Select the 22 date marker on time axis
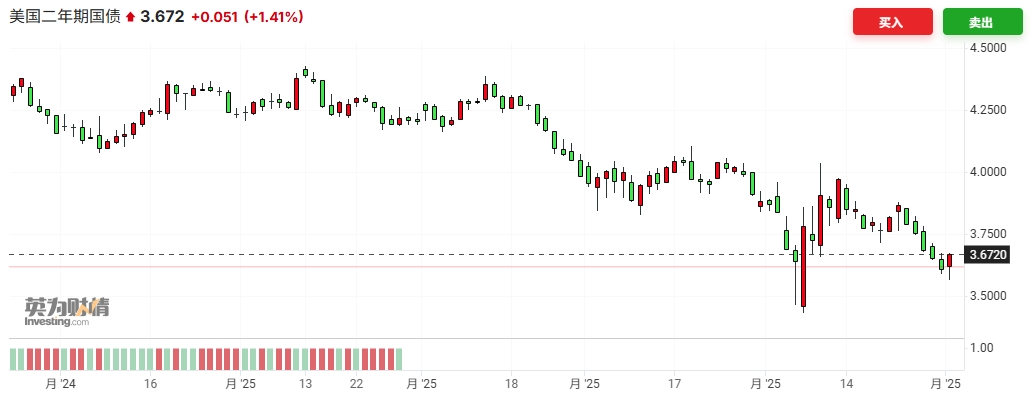1032x413 pixels. 356,383
